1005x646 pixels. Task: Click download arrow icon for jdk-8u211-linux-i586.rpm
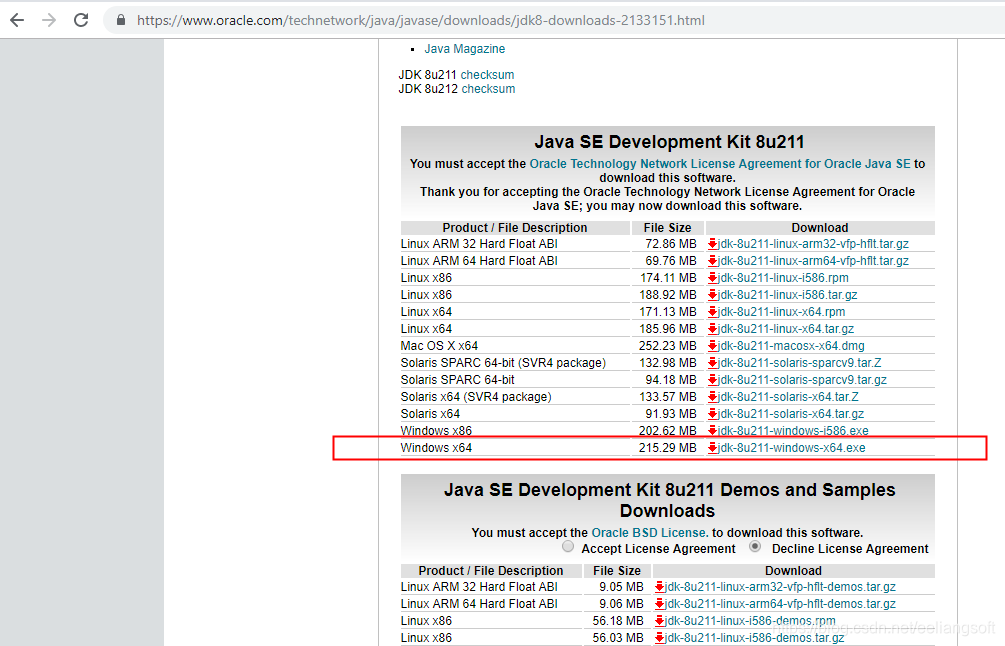712,278
